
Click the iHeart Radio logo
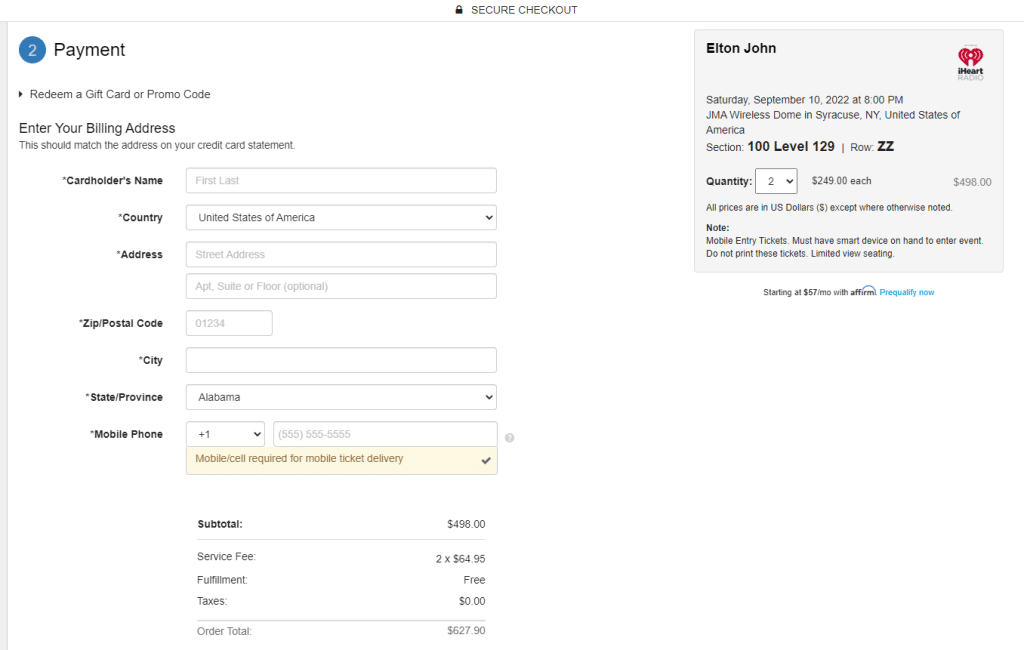(970, 61)
